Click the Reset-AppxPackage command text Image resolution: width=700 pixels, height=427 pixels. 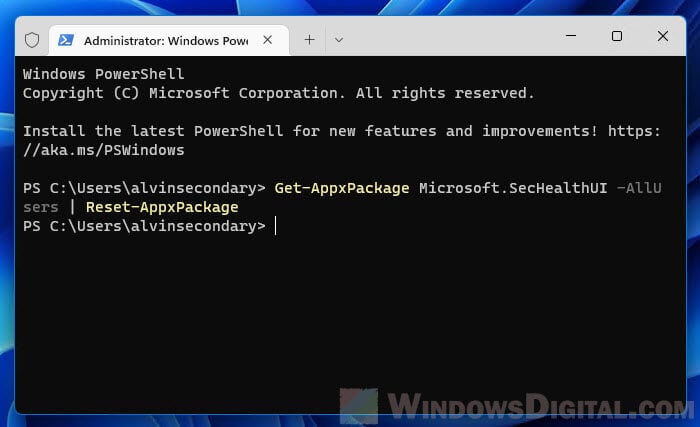[x=162, y=207]
